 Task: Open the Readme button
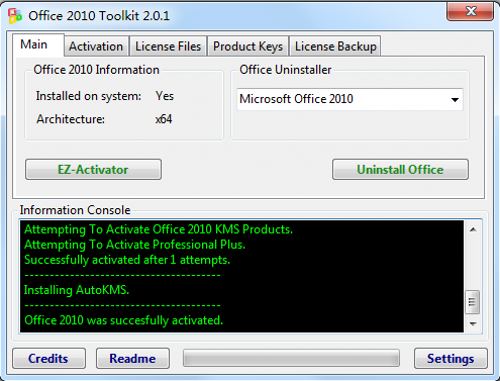(133, 358)
